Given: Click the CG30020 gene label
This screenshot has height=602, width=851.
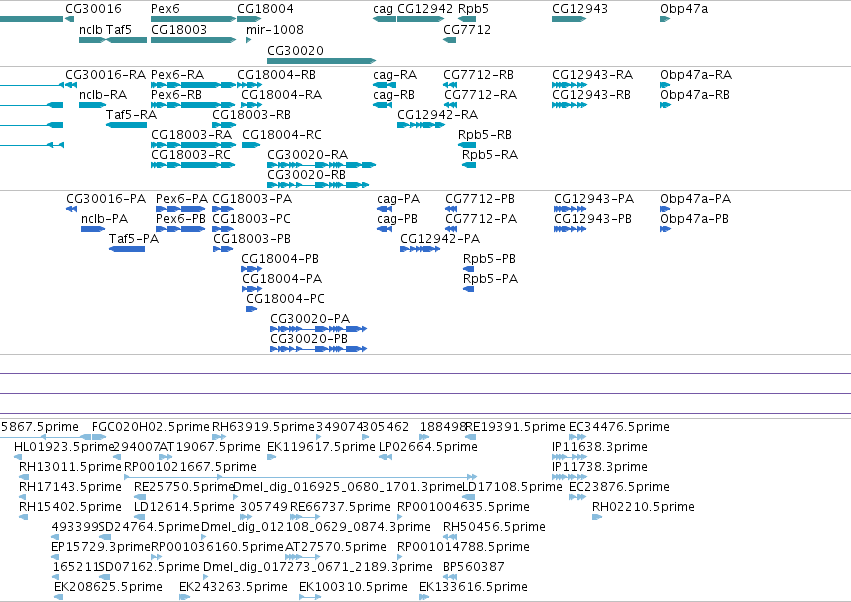Looking at the screenshot, I should tap(295, 50).
